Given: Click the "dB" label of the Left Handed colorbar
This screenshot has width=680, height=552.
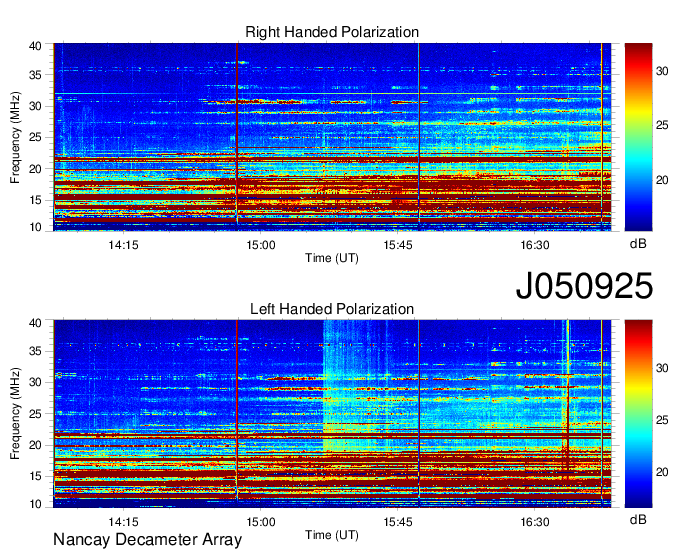Looking at the screenshot, I should [x=638, y=519].
